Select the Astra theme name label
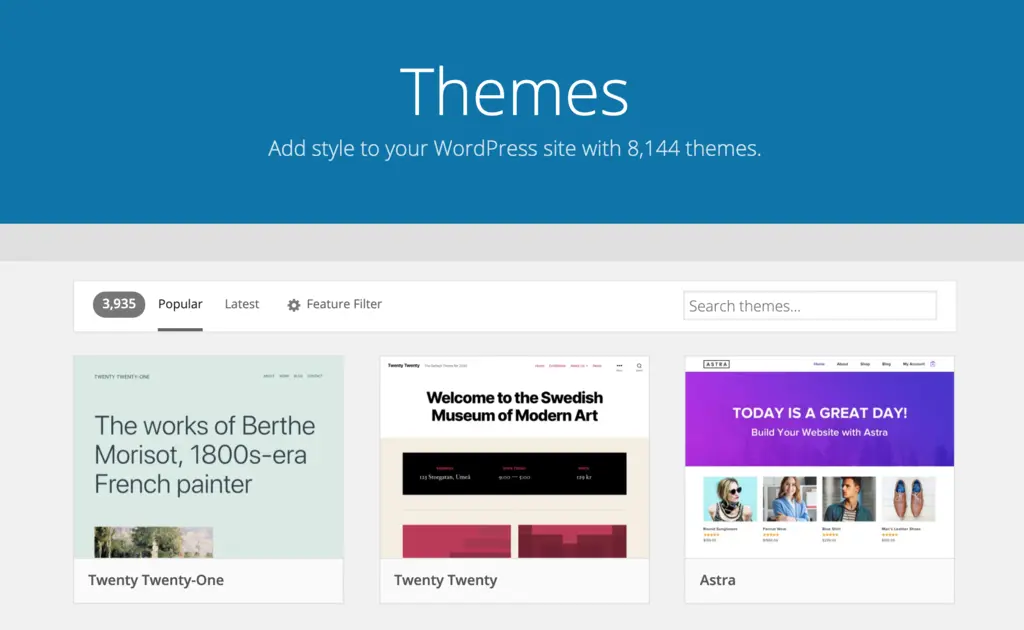Image resolution: width=1024 pixels, height=630 pixels. coord(718,580)
